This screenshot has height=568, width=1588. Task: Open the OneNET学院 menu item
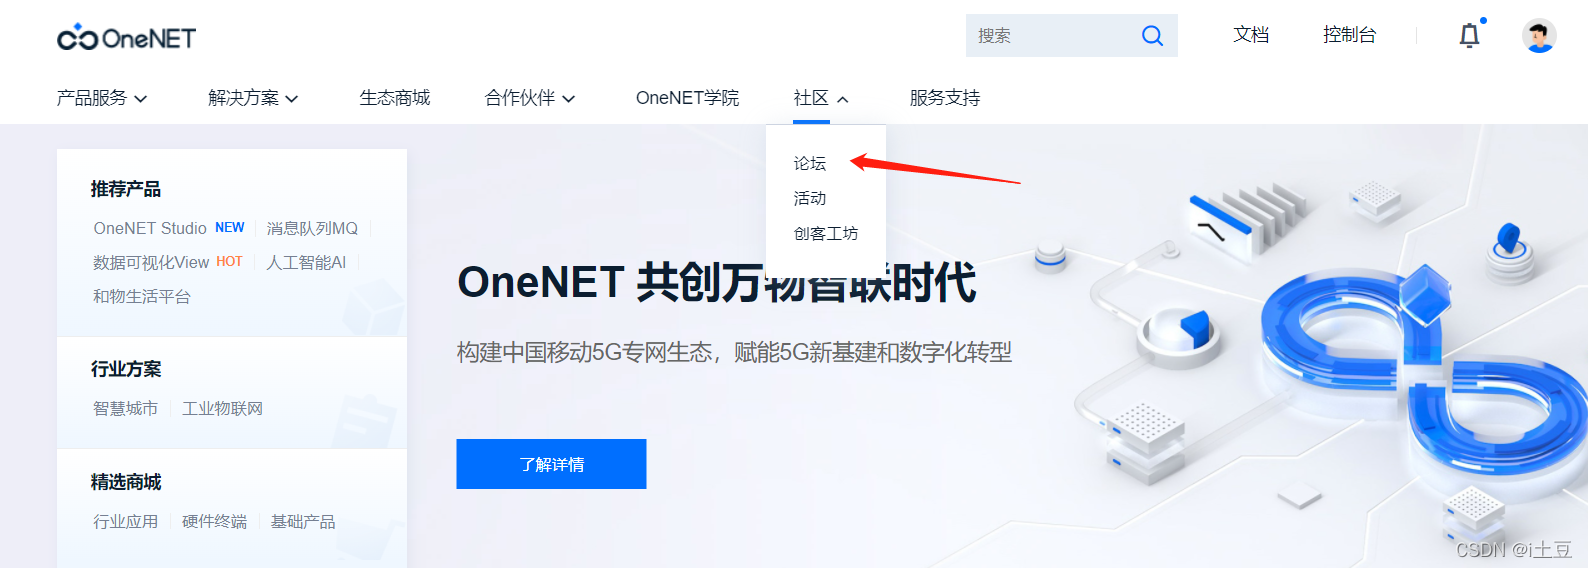point(687,98)
